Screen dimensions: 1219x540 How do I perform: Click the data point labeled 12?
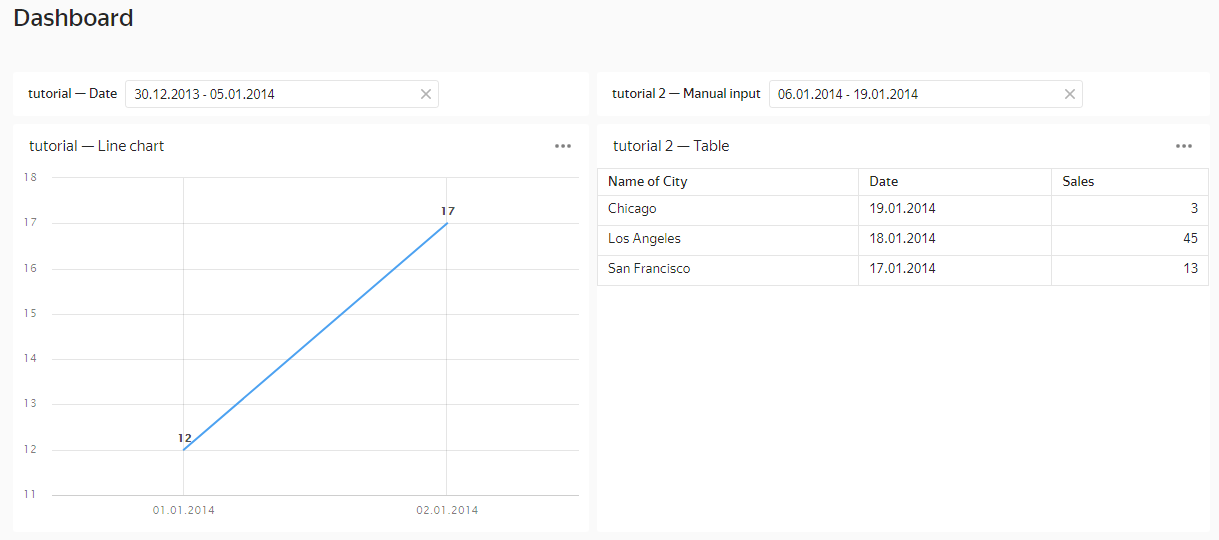(x=184, y=450)
